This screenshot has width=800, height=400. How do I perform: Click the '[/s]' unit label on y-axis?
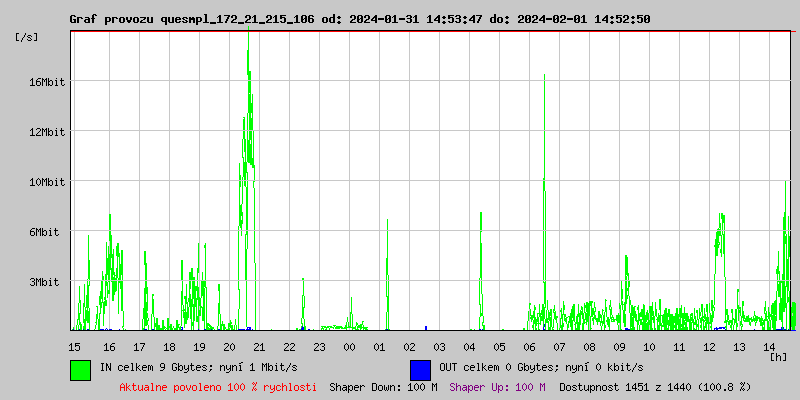pyautogui.click(x=27, y=37)
